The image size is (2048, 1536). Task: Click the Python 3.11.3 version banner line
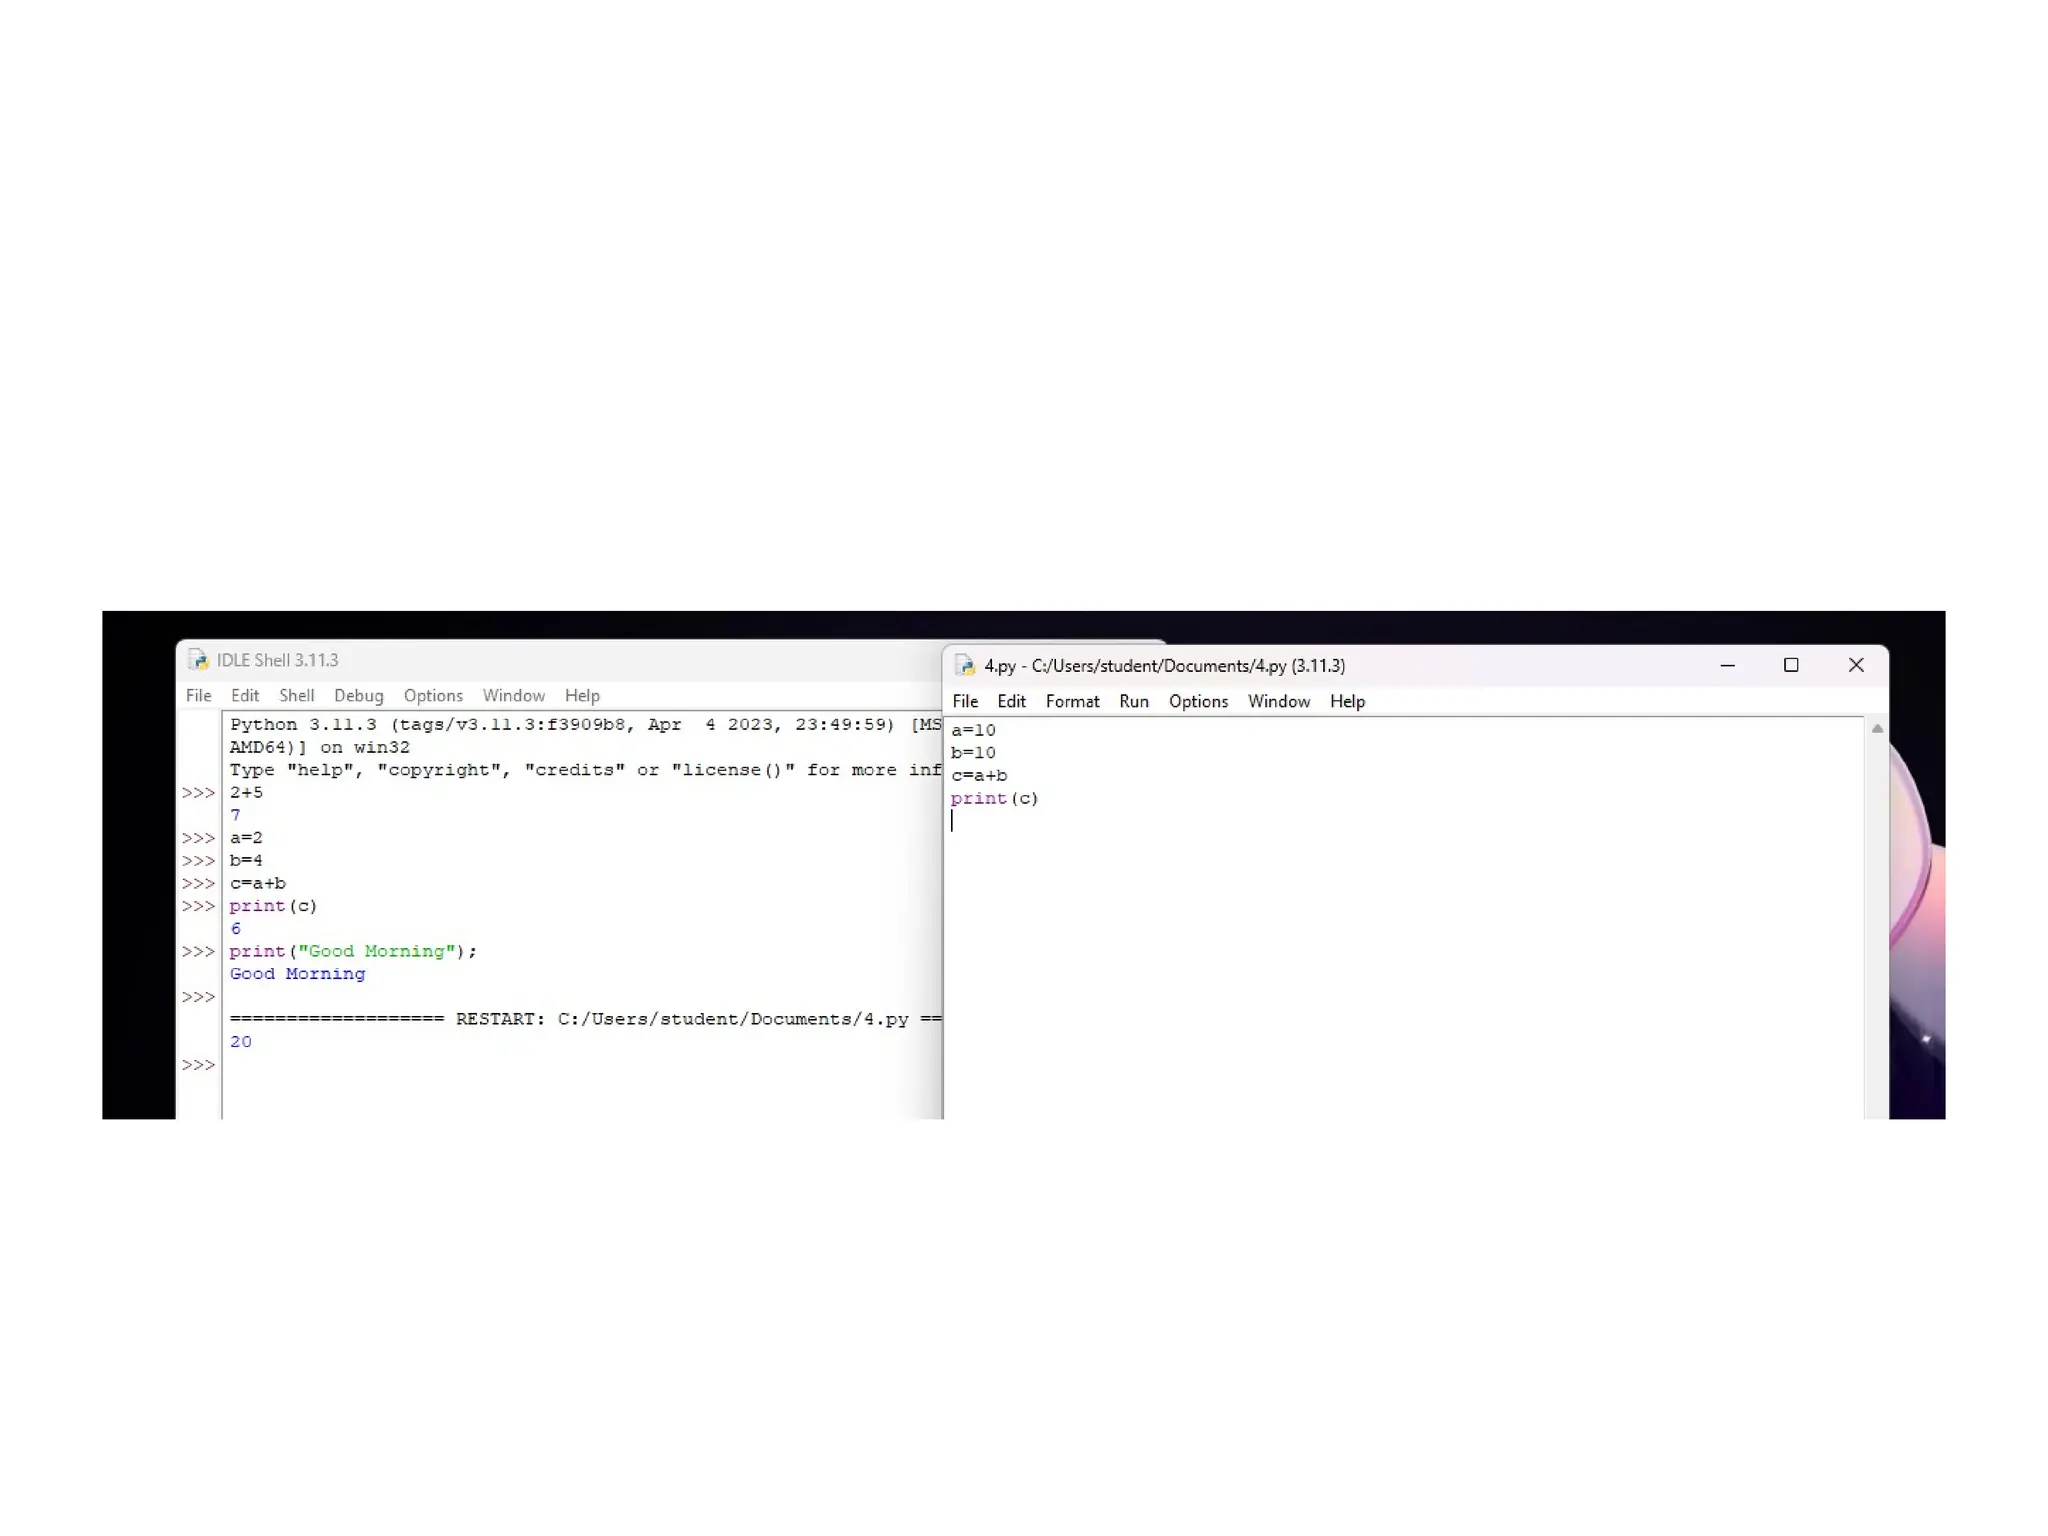[585, 725]
